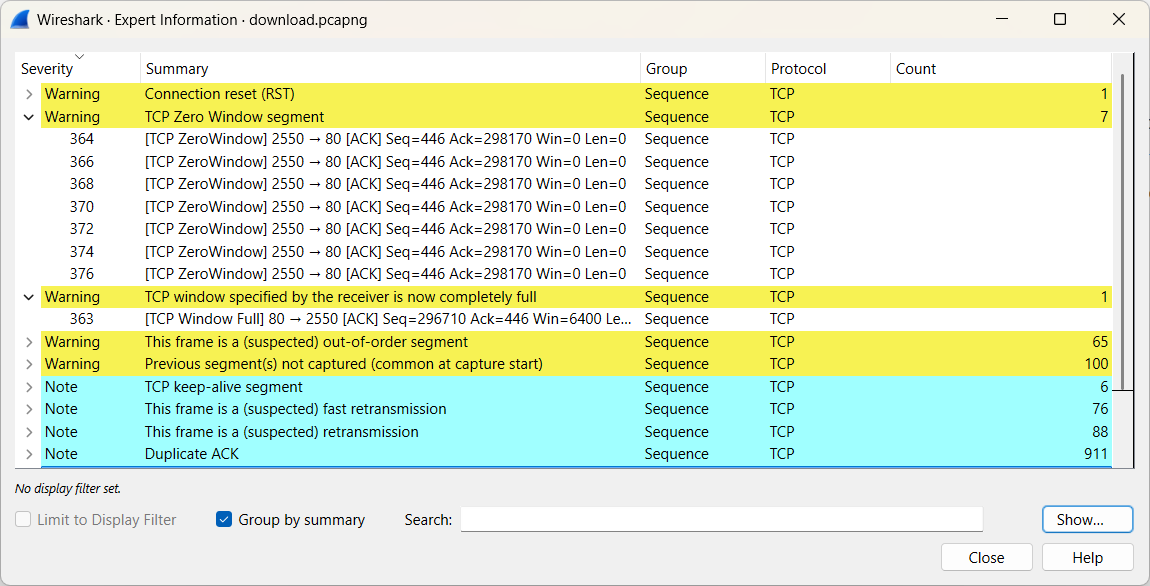Select packet 364 ZeroWindow entry
1150x586 pixels.
385,139
